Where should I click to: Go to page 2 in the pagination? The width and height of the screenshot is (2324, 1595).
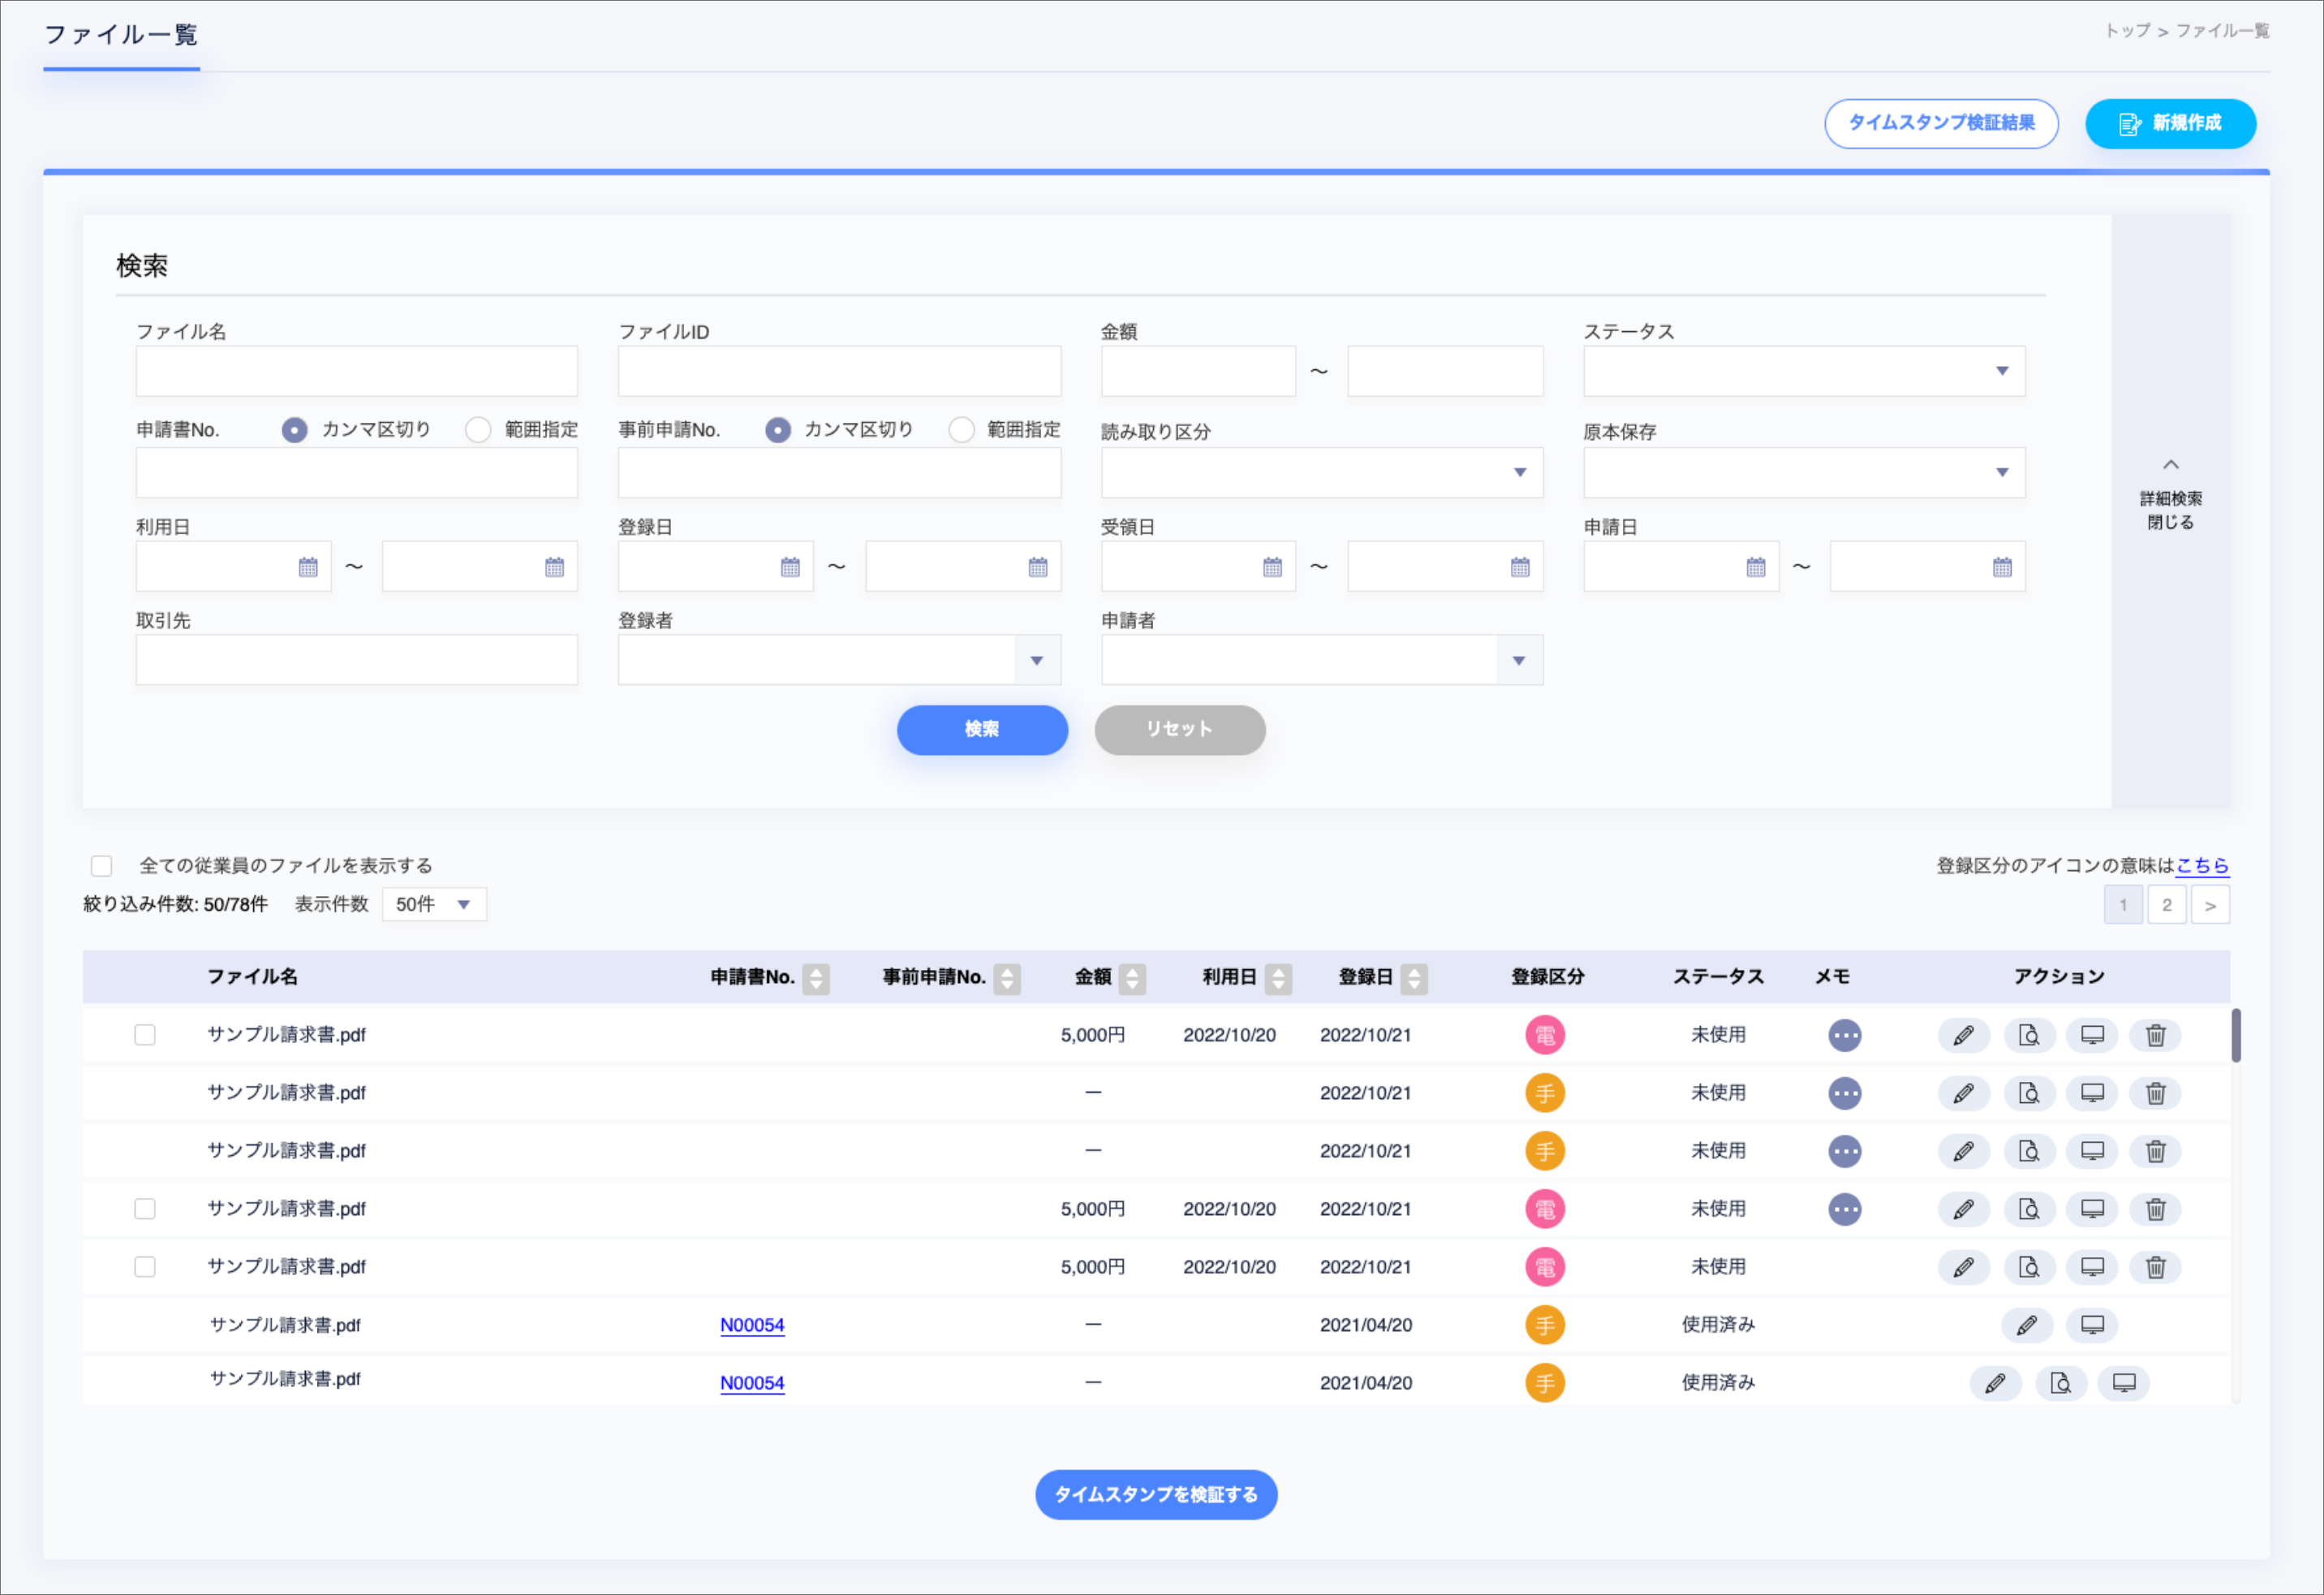coord(2167,905)
